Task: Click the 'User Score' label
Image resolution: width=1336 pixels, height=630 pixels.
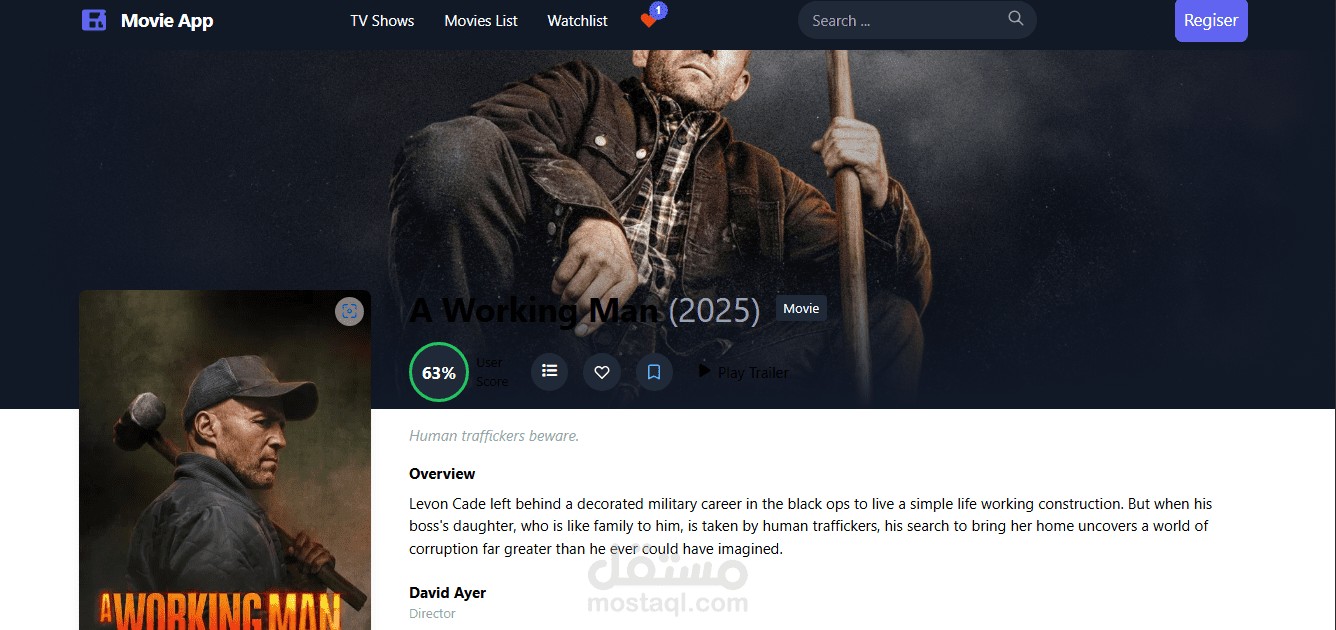Action: (492, 372)
